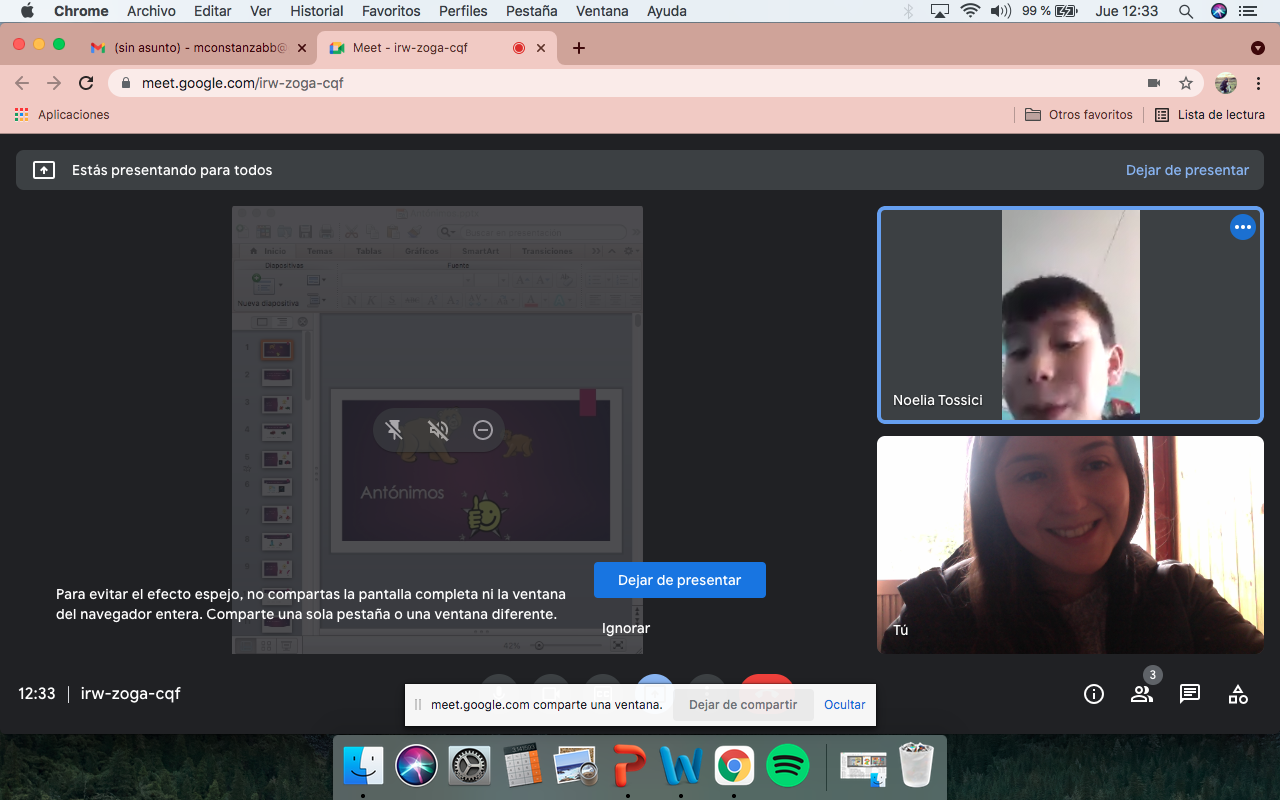Show the participants list icon
The width and height of the screenshot is (1280, 800).
[x=1141, y=694]
